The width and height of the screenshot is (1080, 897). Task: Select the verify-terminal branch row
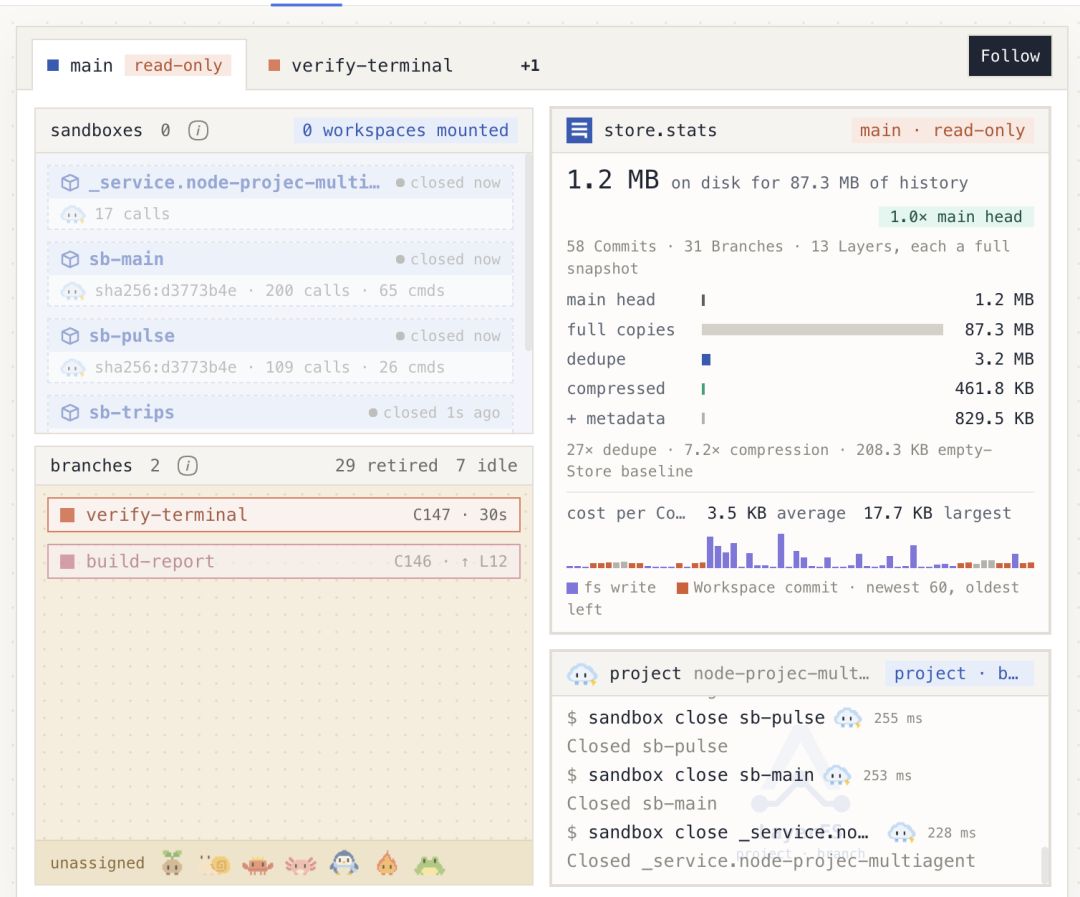click(x=284, y=515)
